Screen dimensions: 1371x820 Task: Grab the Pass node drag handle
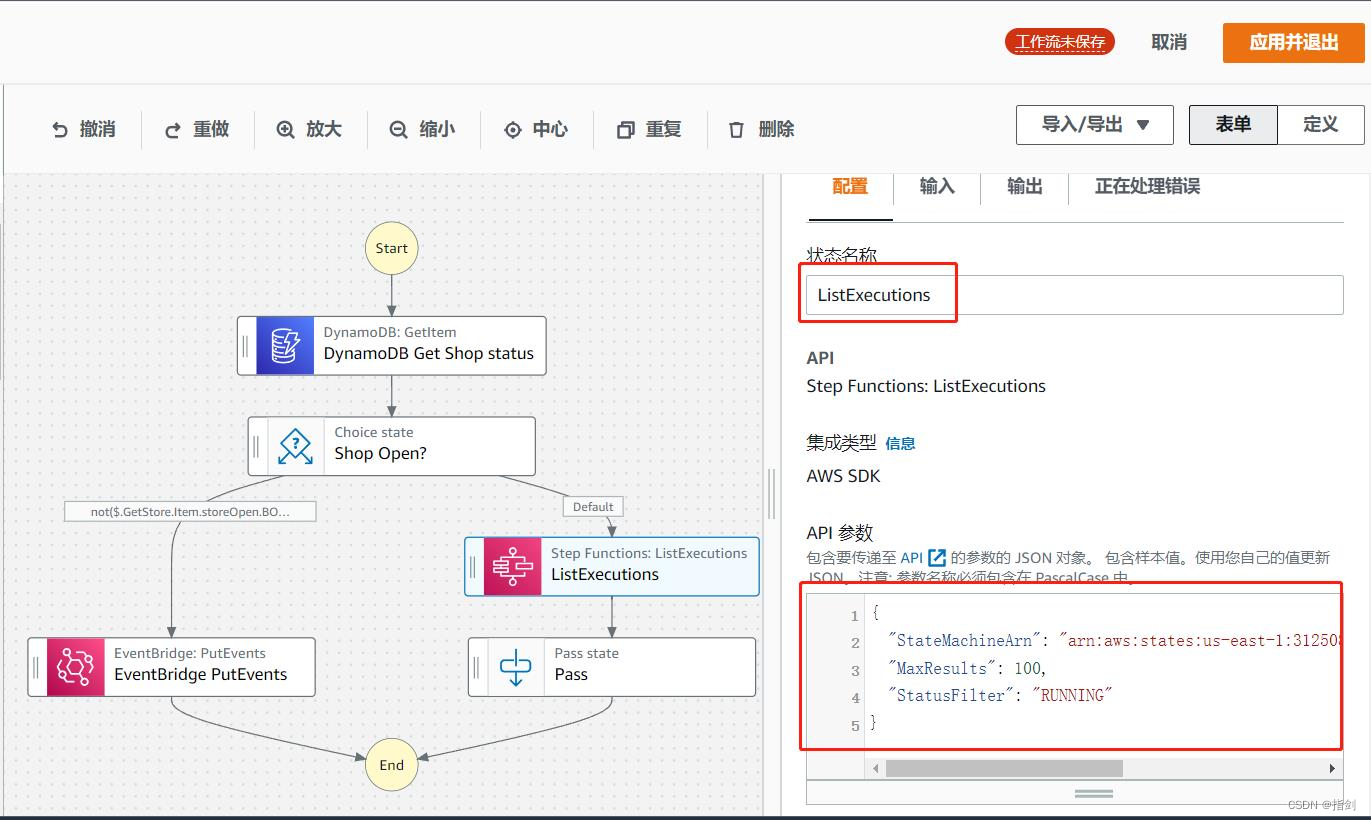pyautogui.click(x=477, y=667)
